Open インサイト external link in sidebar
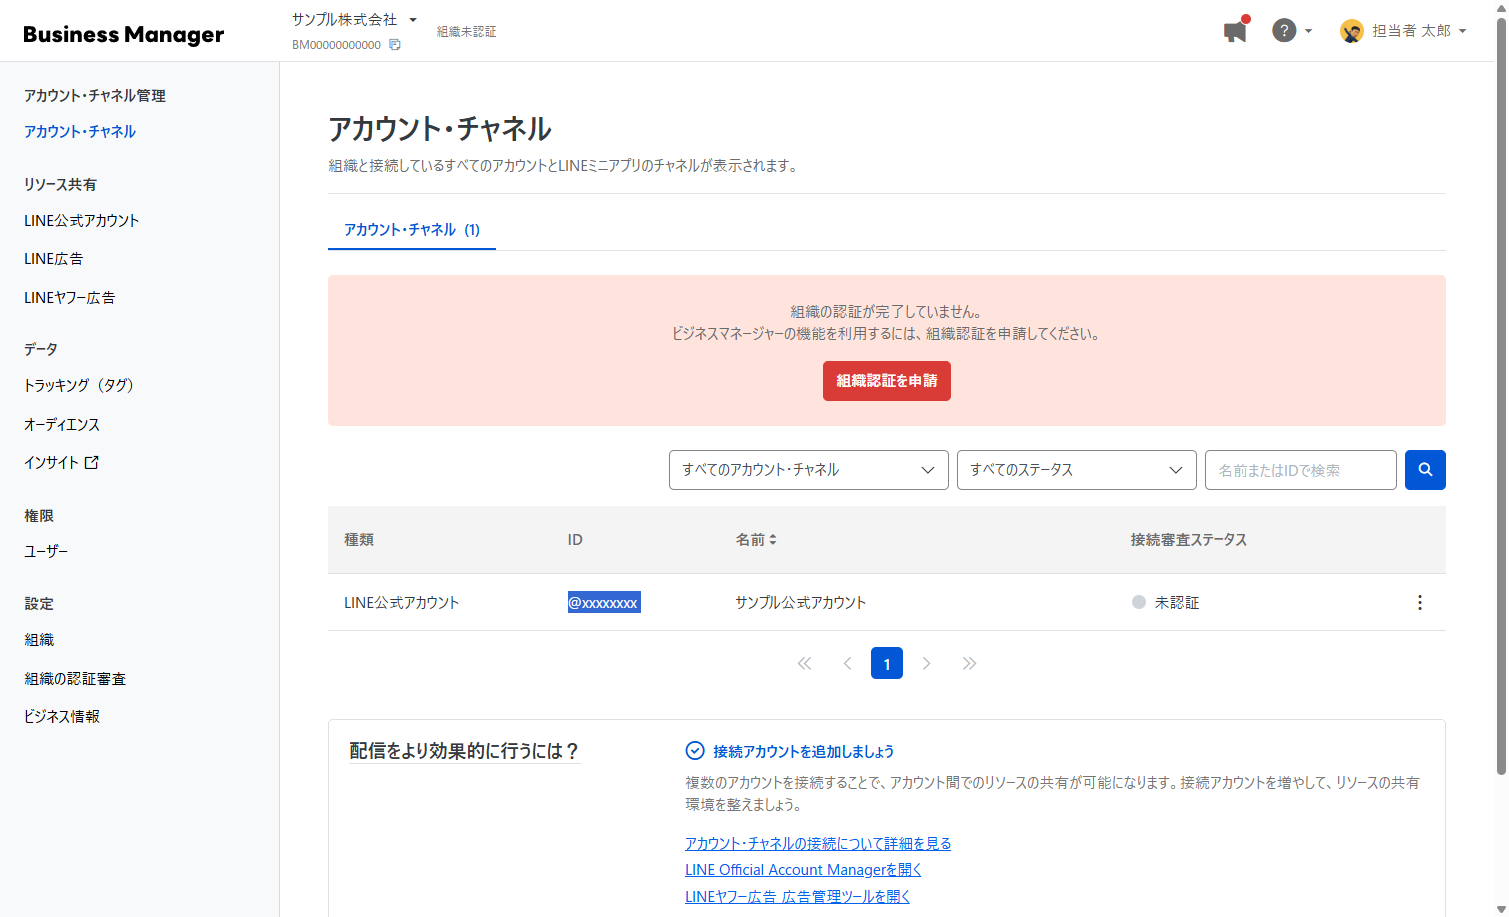Image resolution: width=1509 pixels, height=917 pixels. [61, 463]
